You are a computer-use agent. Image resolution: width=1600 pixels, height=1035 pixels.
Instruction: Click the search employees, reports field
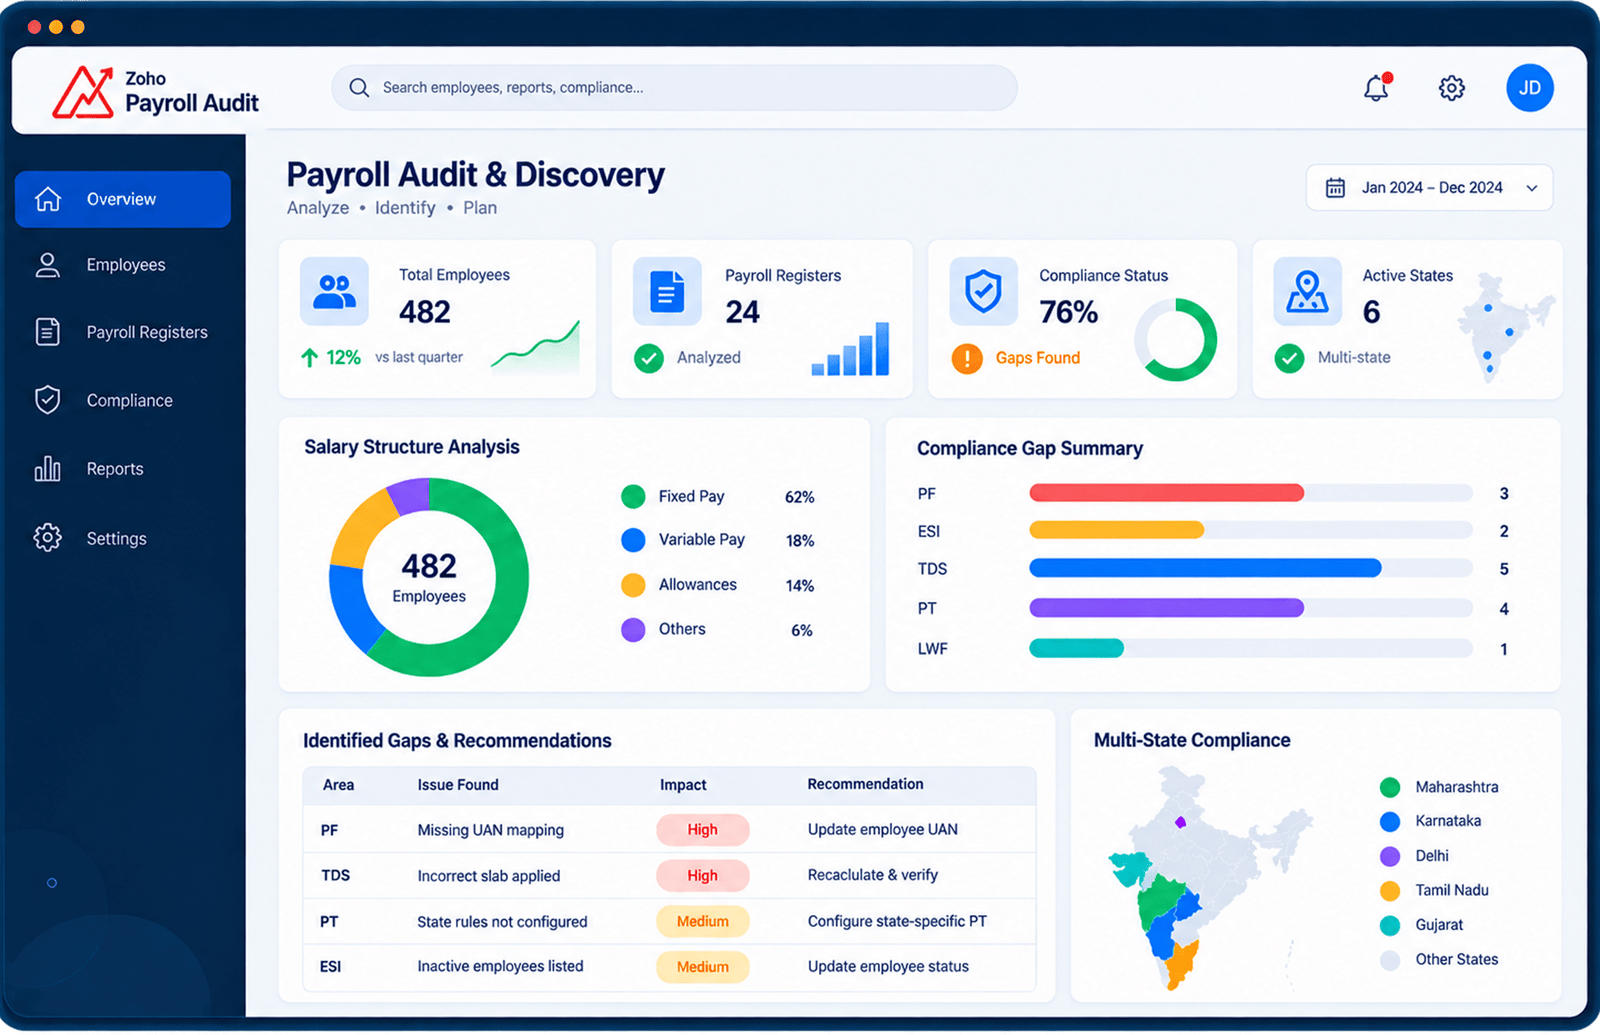tap(674, 88)
